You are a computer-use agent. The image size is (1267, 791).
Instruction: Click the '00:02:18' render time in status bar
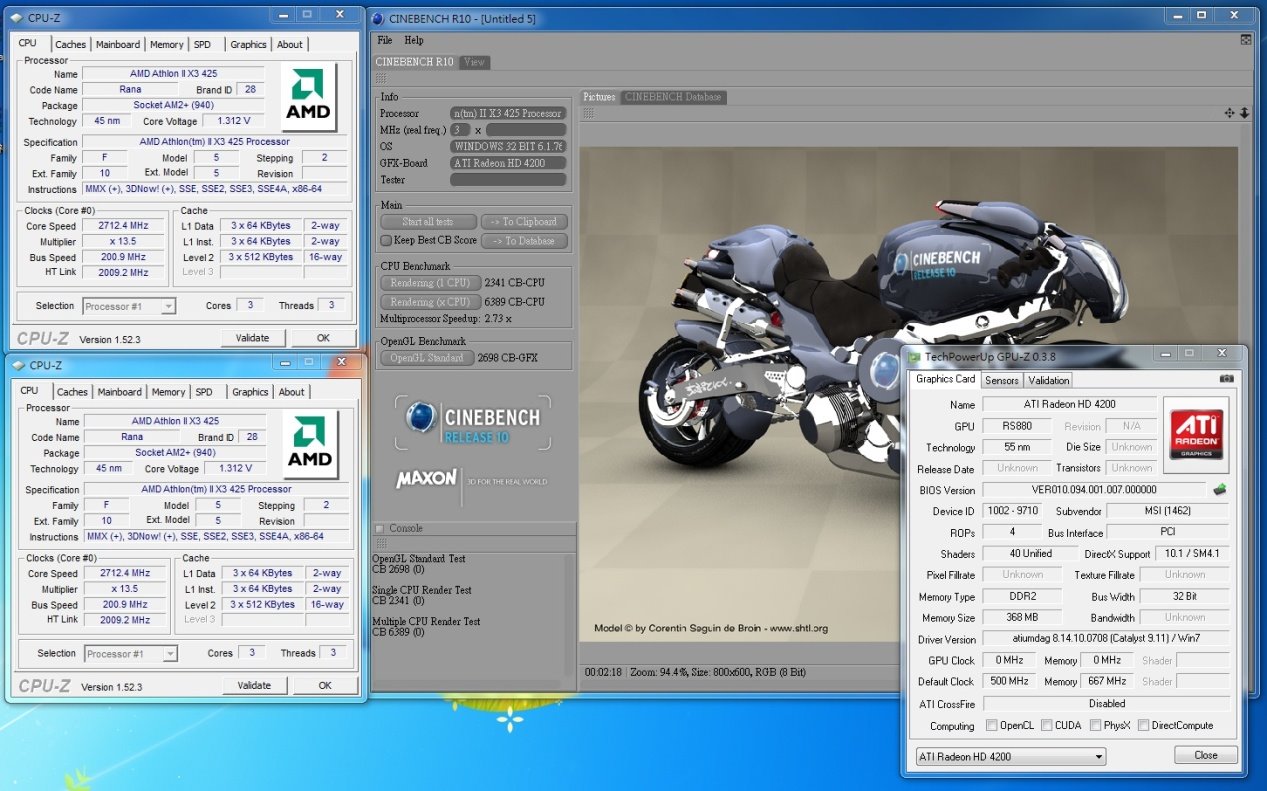pyautogui.click(x=605, y=672)
